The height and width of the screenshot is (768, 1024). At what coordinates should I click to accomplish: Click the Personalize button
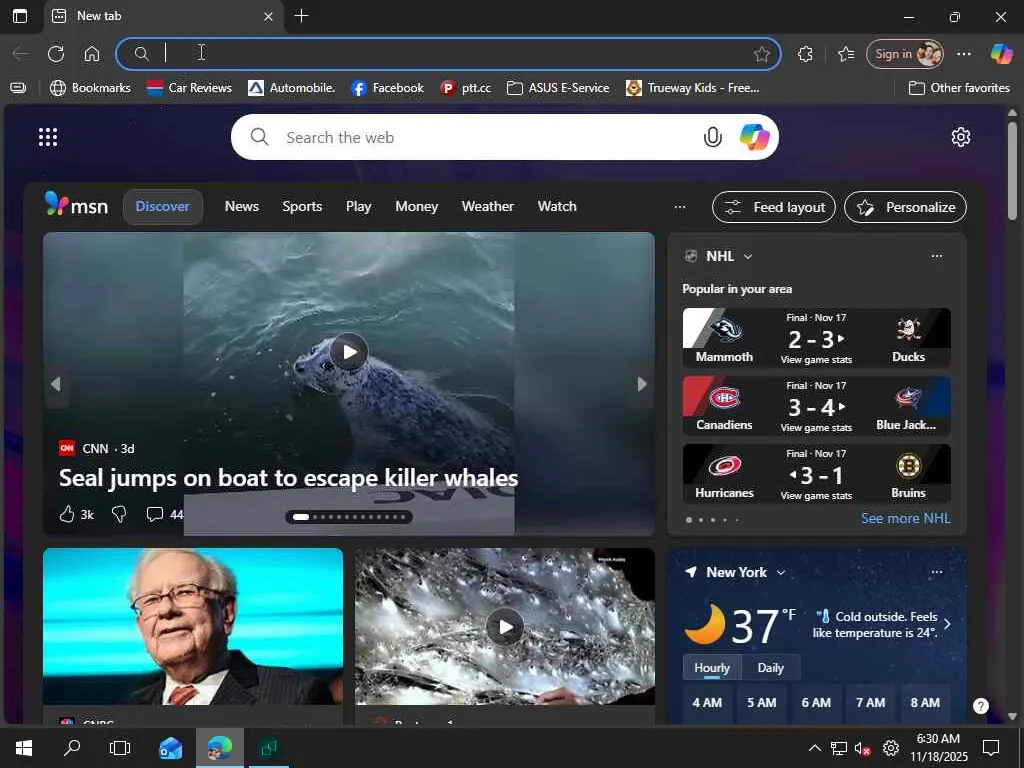pos(905,207)
